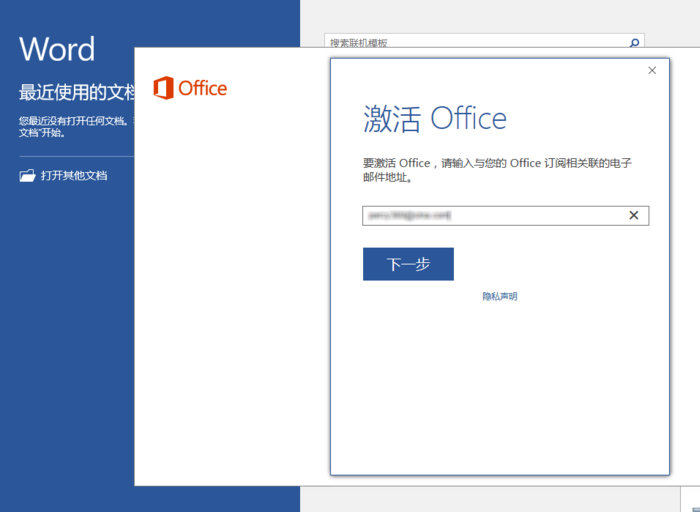
Task: Click the 最近使用的文档 heading
Action: tap(76, 92)
